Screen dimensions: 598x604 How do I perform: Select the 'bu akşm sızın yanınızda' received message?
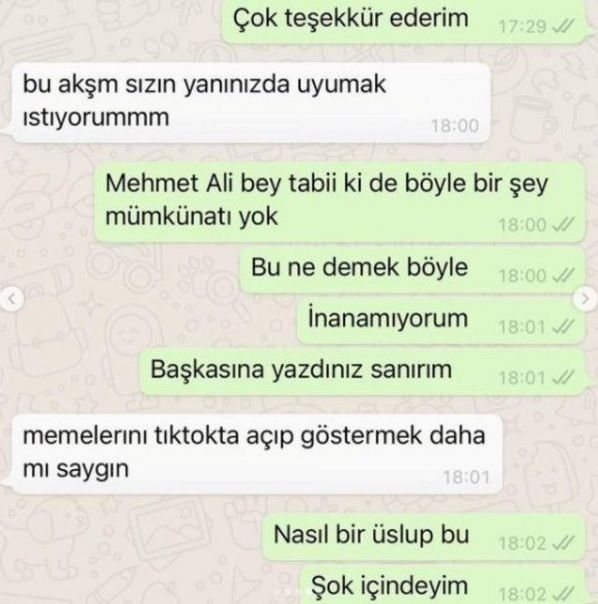click(250, 103)
